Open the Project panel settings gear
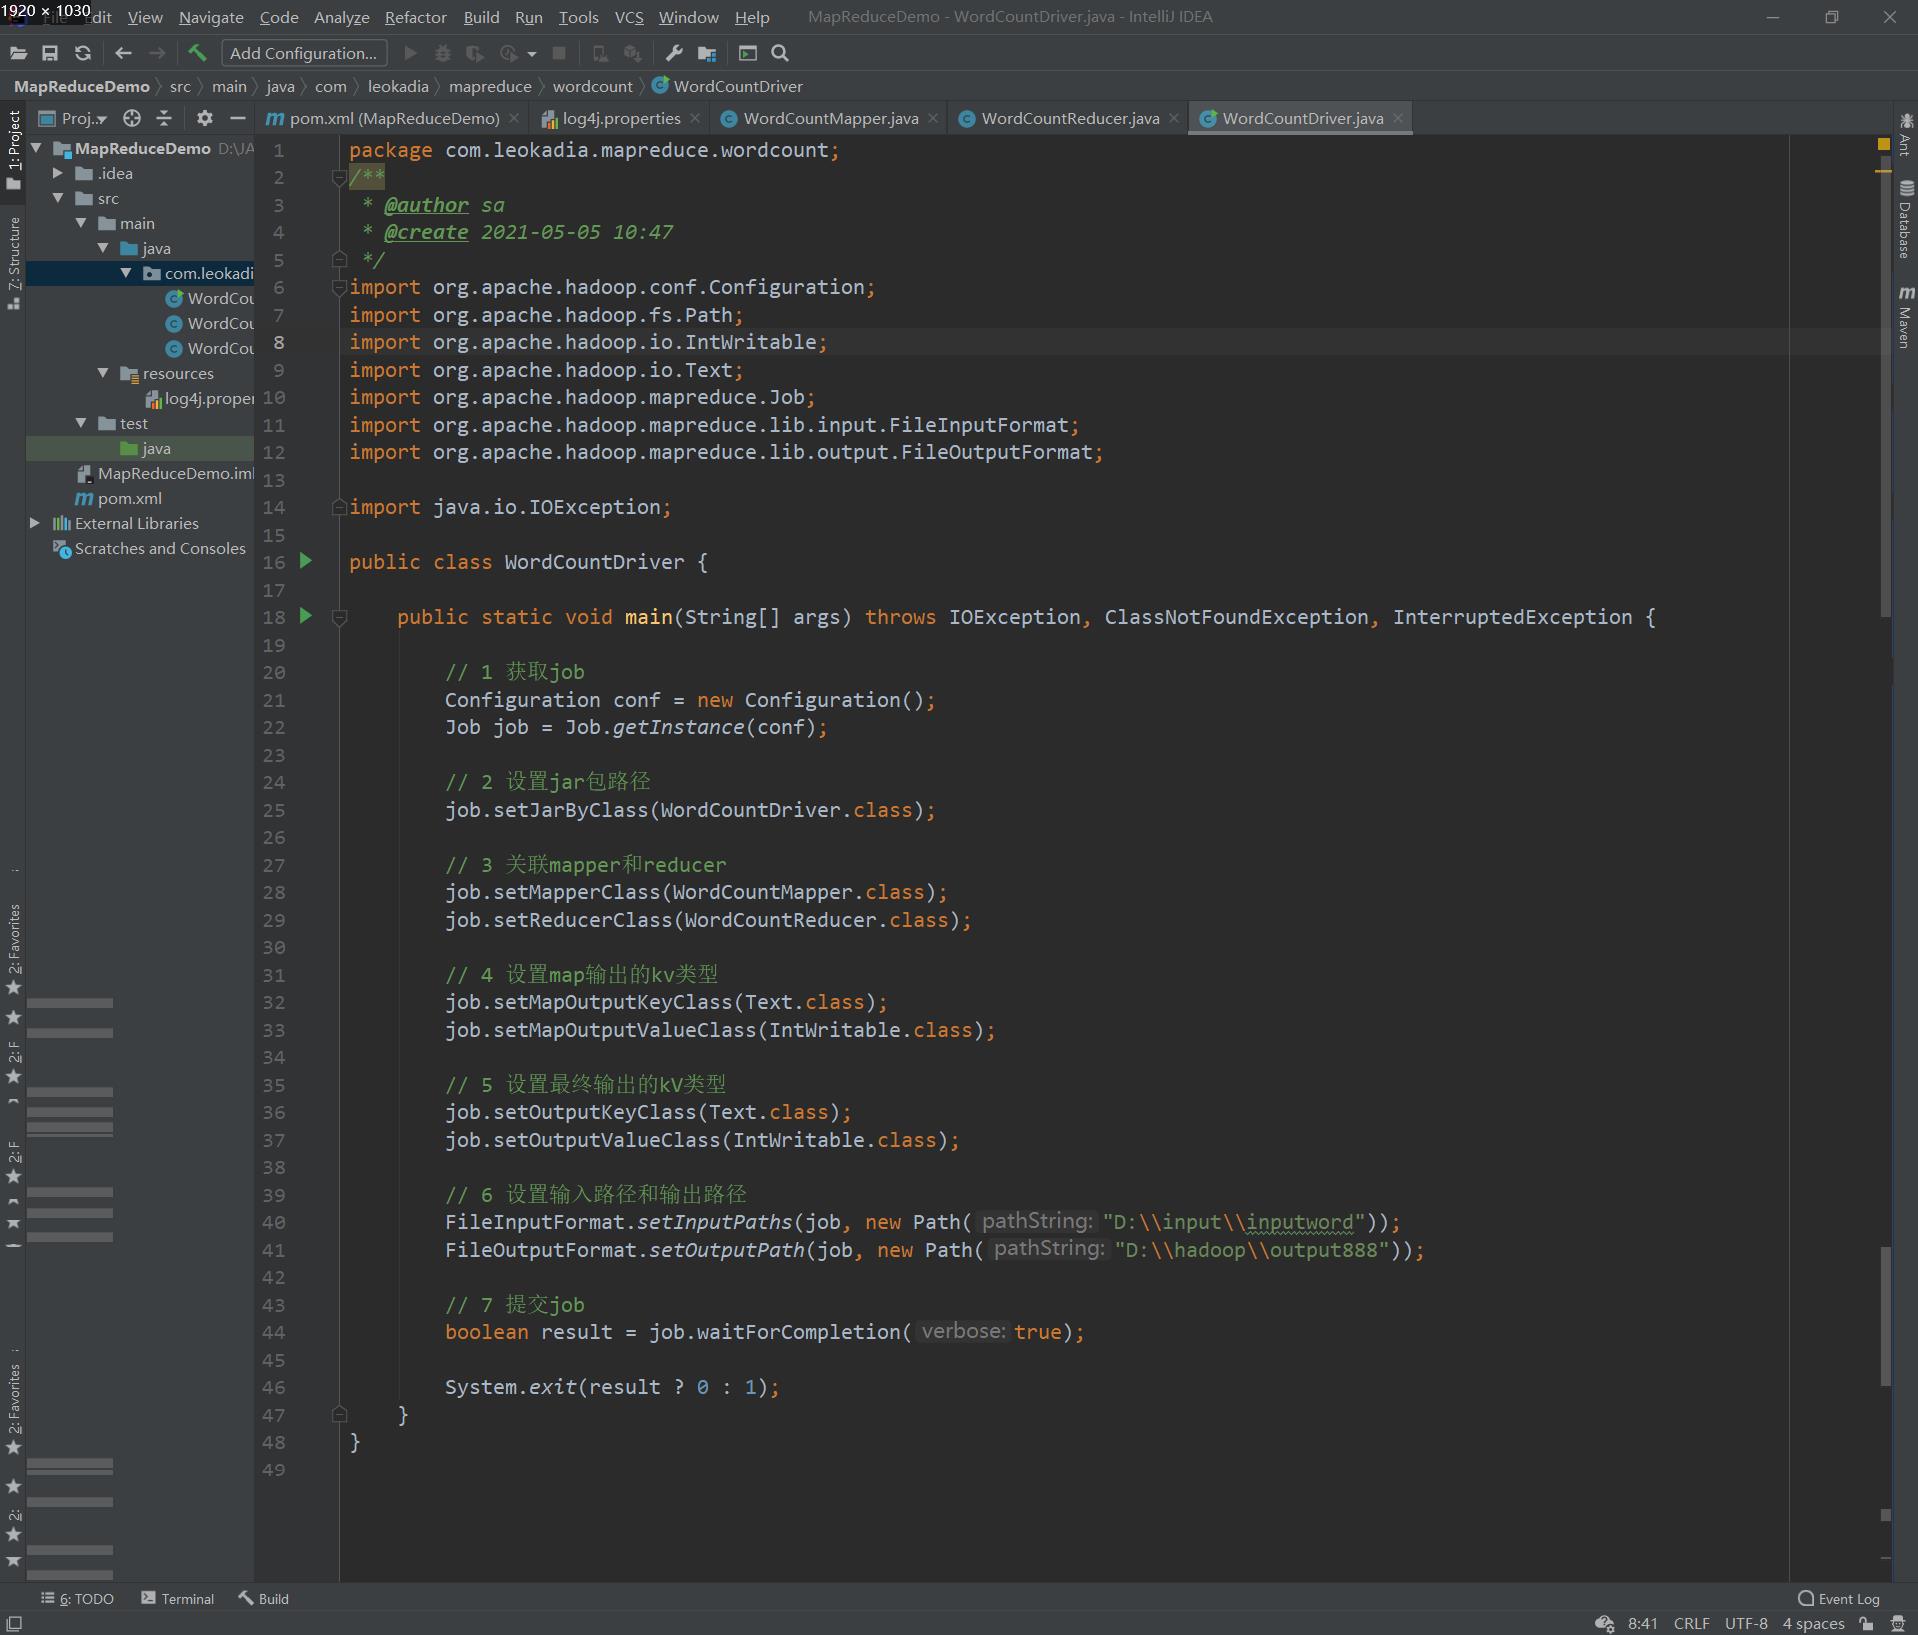The height and width of the screenshot is (1635, 1918). 205,118
